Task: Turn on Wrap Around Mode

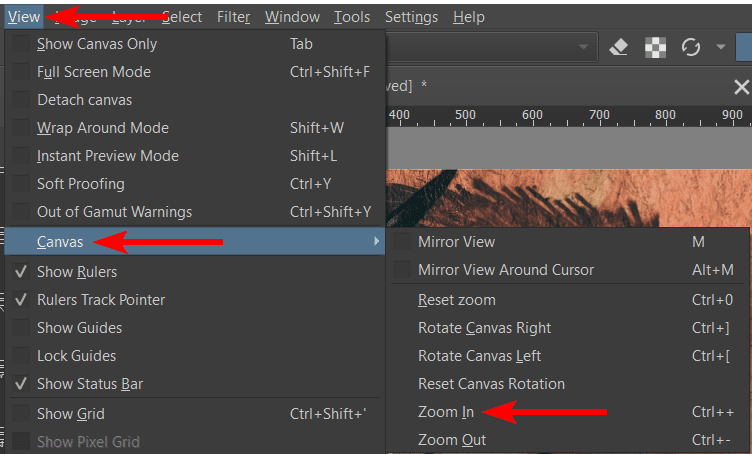Action: (x=102, y=128)
